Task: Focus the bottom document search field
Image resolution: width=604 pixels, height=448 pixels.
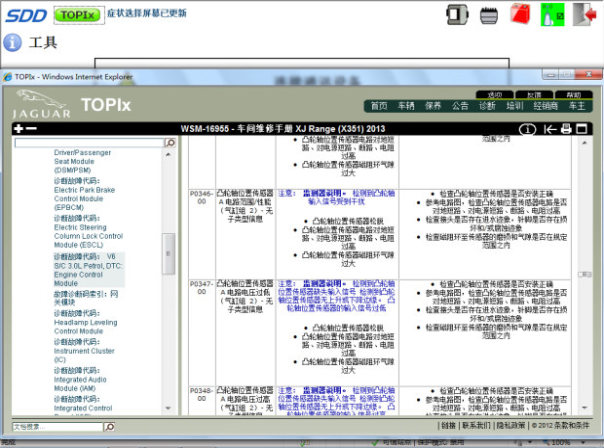Action: point(58,427)
